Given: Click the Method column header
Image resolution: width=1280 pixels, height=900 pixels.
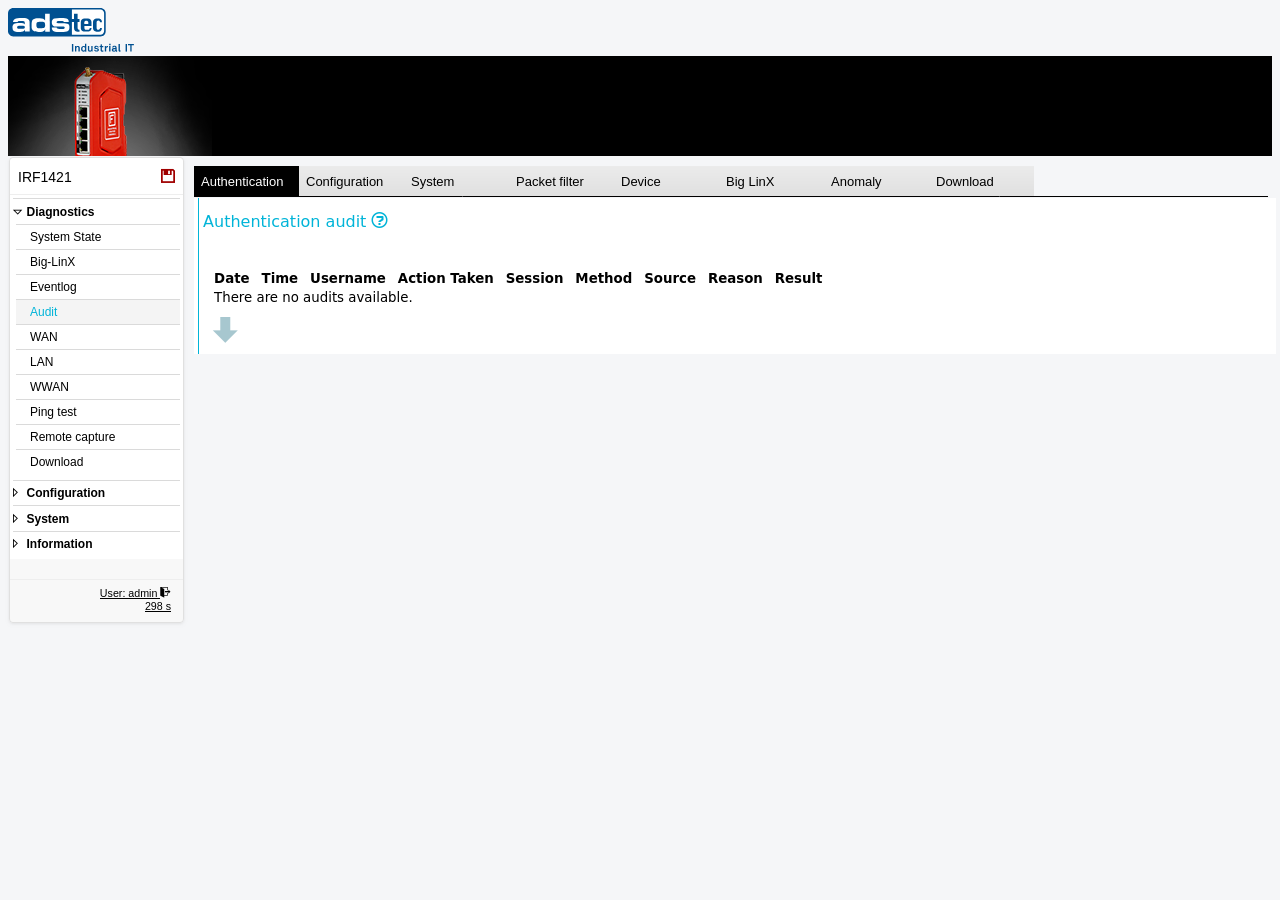Looking at the screenshot, I should (x=604, y=278).
